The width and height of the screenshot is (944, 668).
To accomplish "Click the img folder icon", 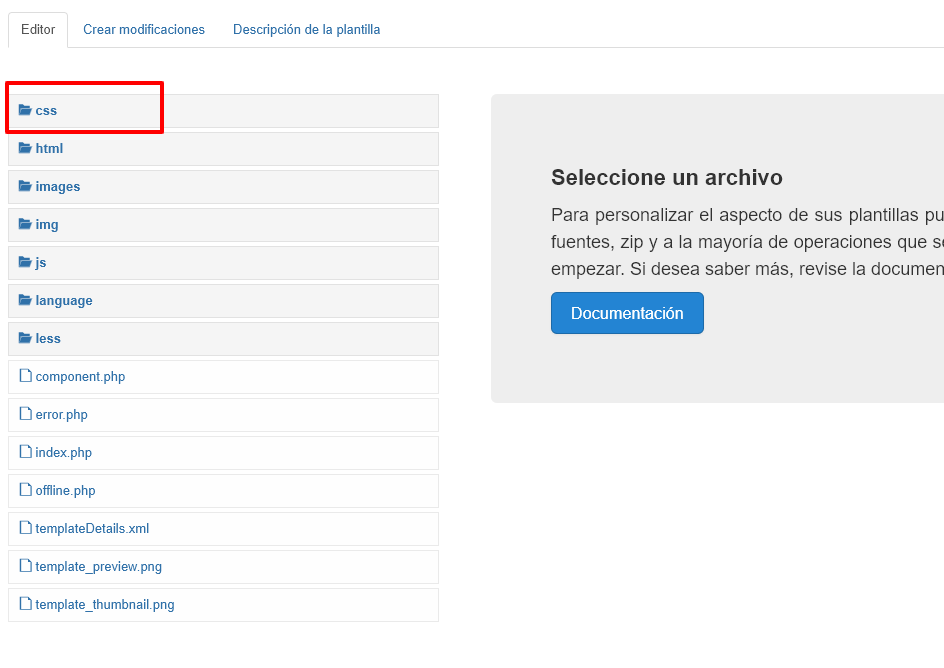I will (x=25, y=224).
